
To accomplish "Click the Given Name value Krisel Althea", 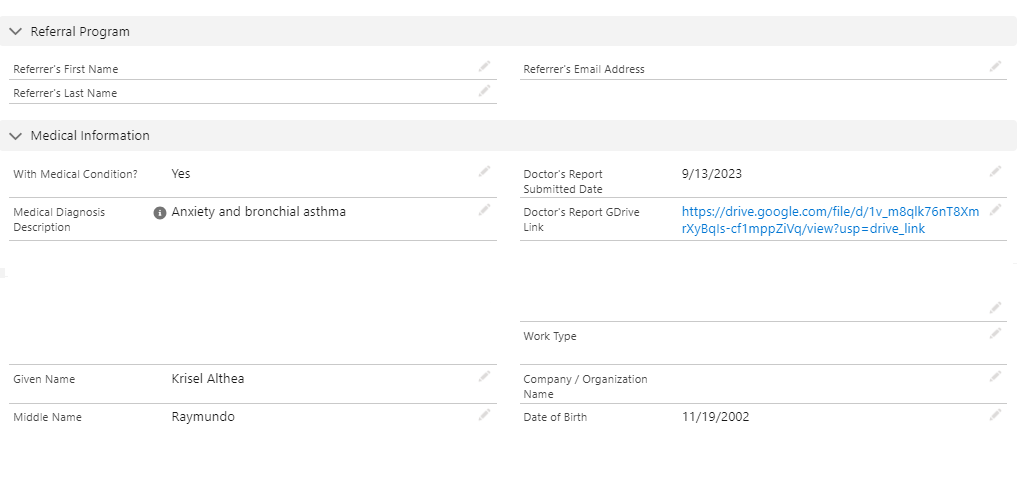I will (208, 379).
